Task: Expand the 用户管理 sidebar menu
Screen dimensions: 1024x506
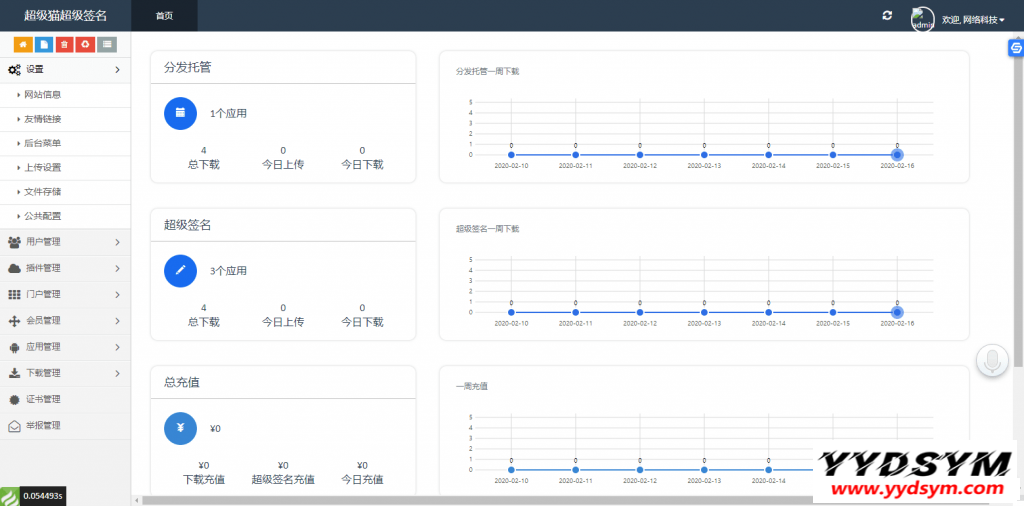Action: tap(65, 242)
